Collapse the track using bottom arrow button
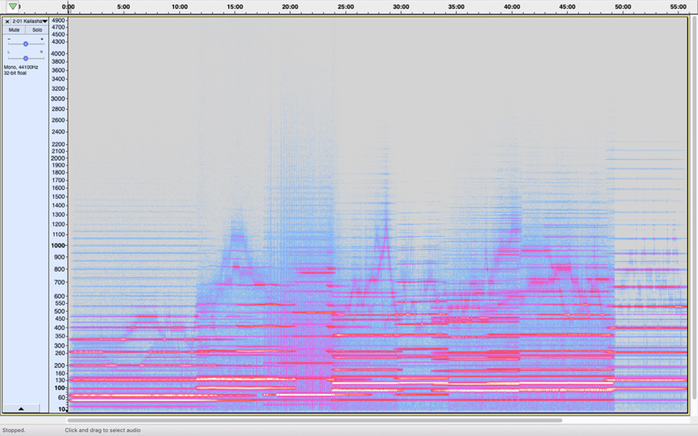Screen dimensions: 698x436 (x=22, y=408)
